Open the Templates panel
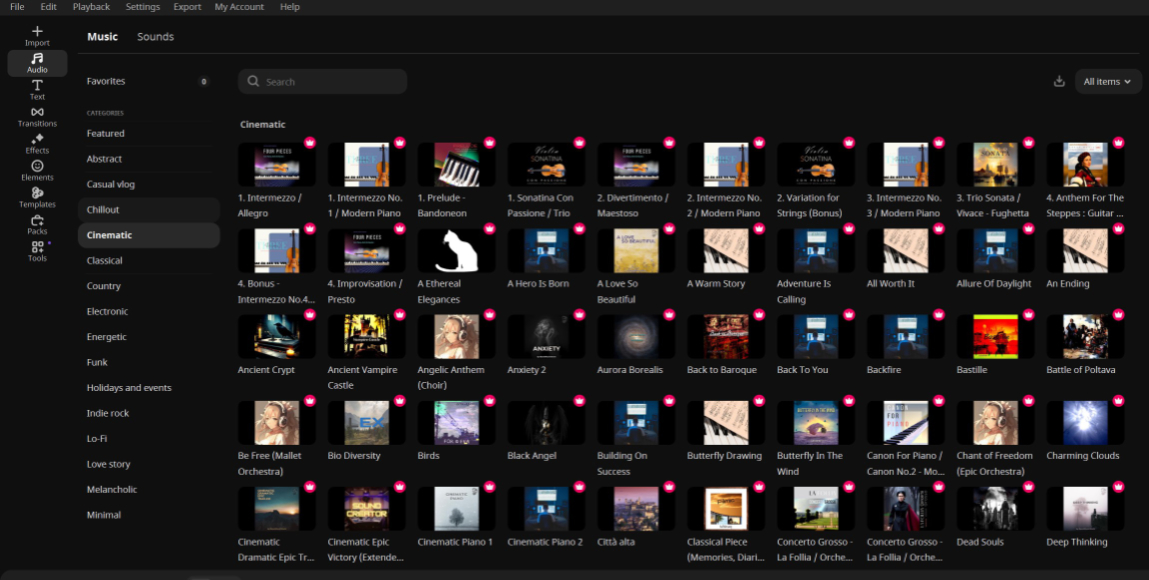This screenshot has width=1149, height=580. click(x=37, y=198)
